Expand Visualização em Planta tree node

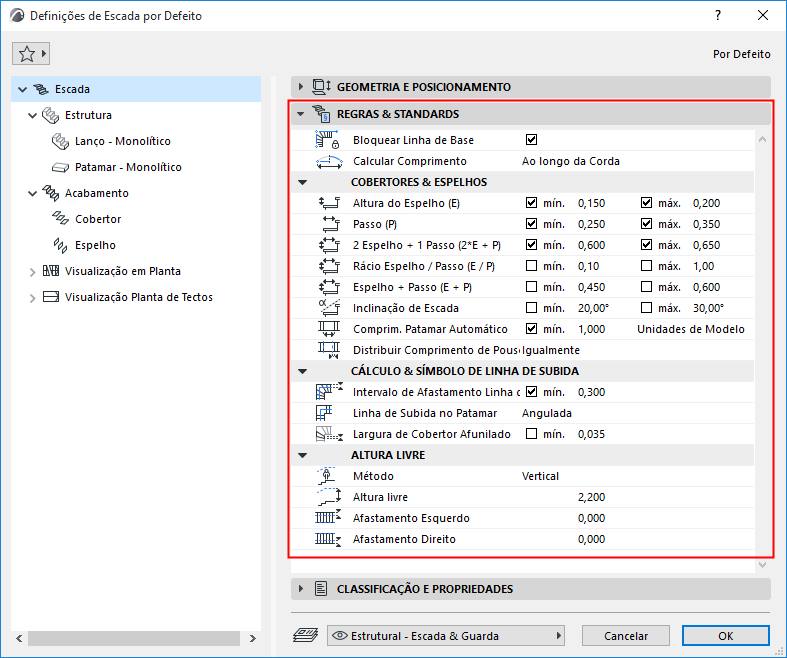[x=33, y=272]
